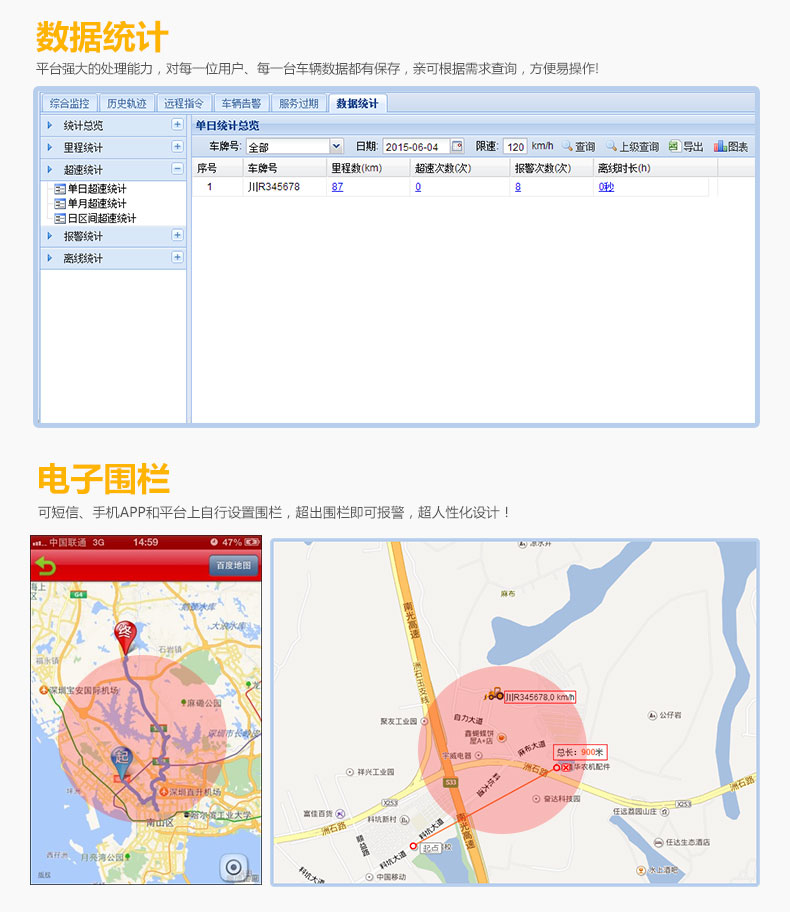
Task: Expand the 统计总览 section
Action: click(177, 125)
